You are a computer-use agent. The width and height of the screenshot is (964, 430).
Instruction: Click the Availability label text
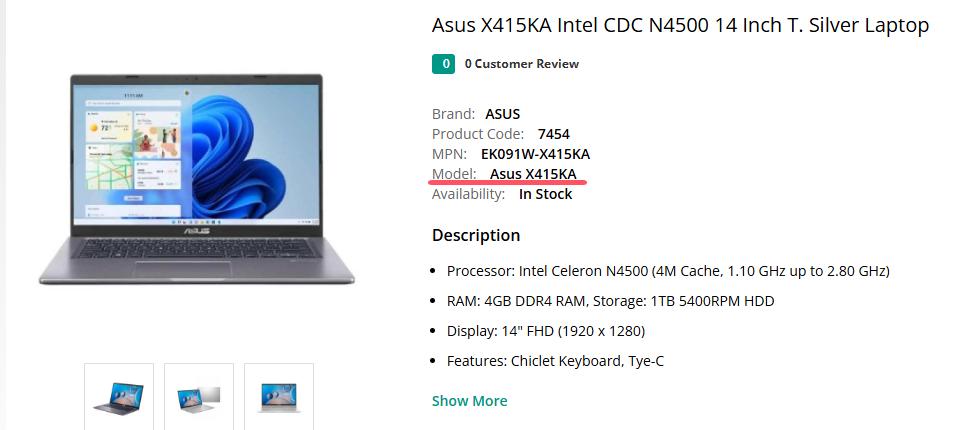(x=468, y=194)
